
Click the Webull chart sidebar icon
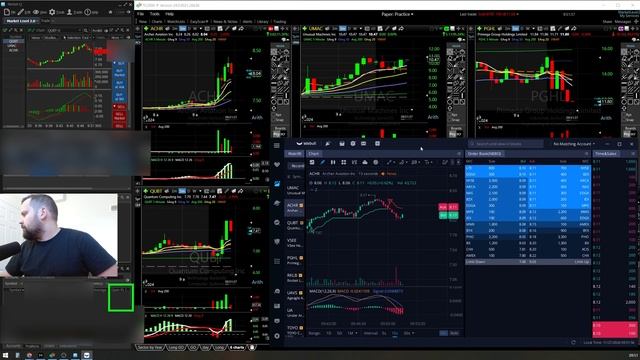tap(277, 184)
